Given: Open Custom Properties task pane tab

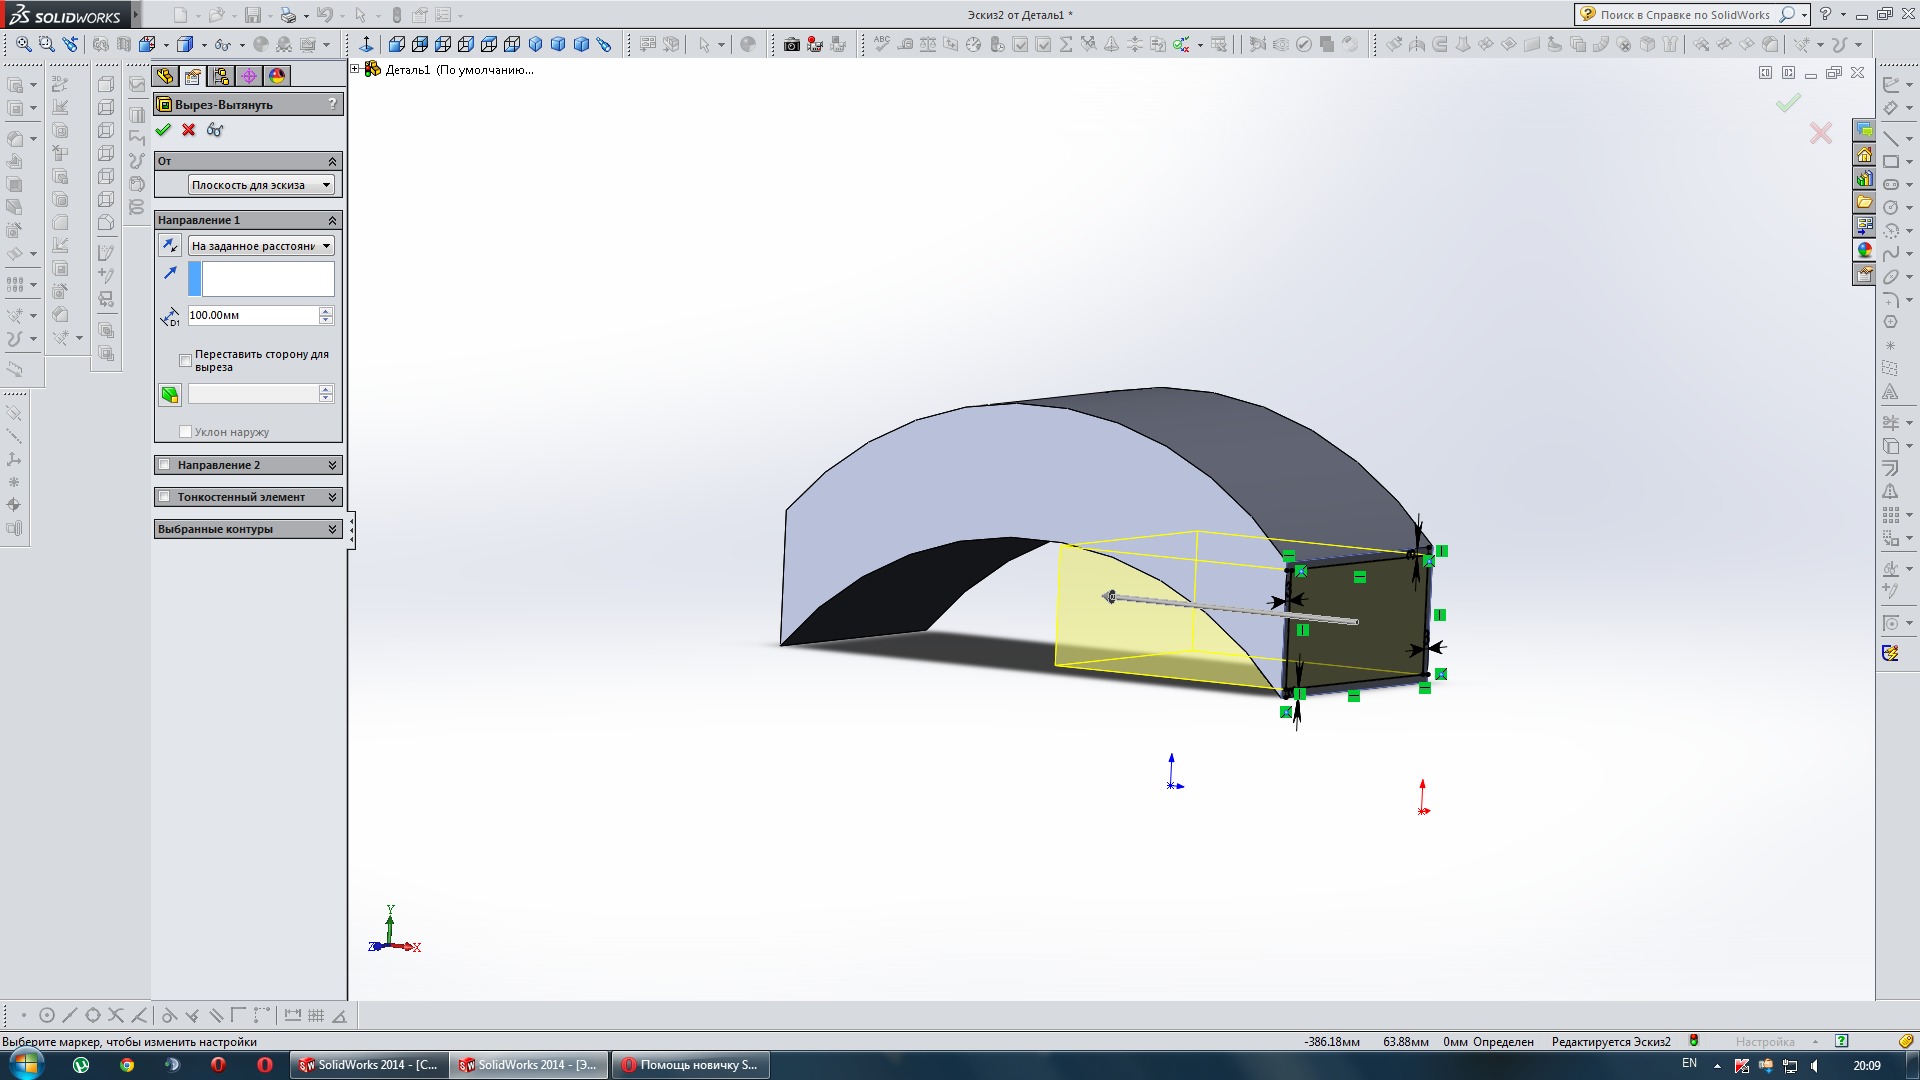Looking at the screenshot, I should pos(1865,274).
